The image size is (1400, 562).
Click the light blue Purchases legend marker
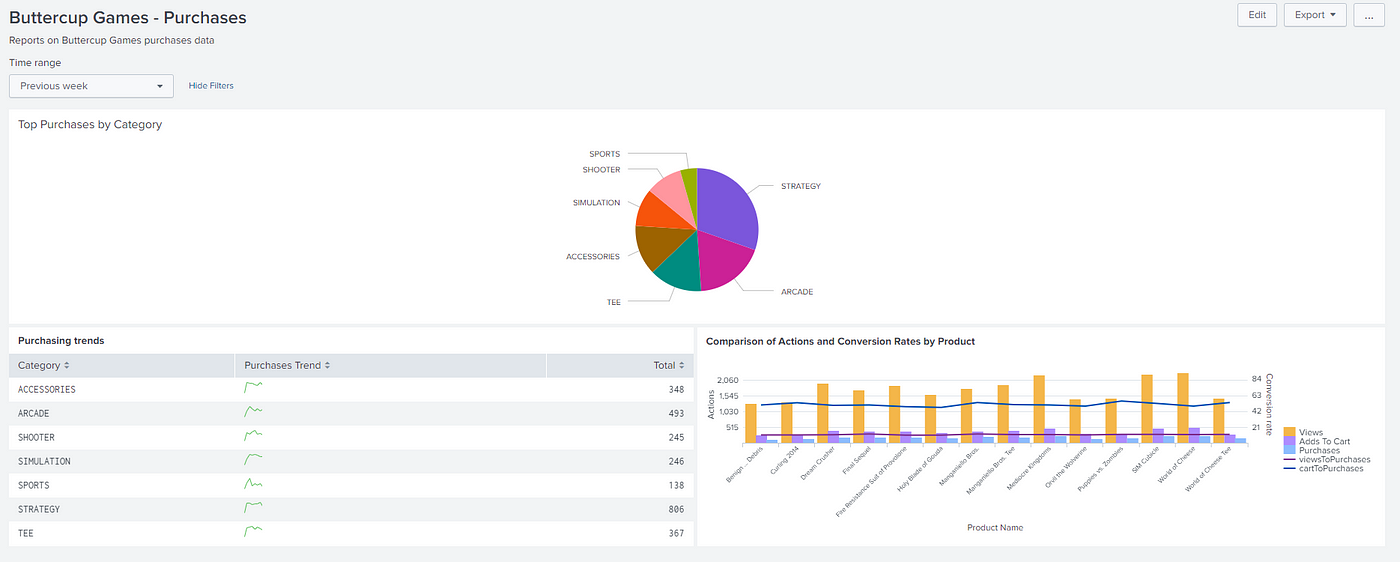(1290, 451)
